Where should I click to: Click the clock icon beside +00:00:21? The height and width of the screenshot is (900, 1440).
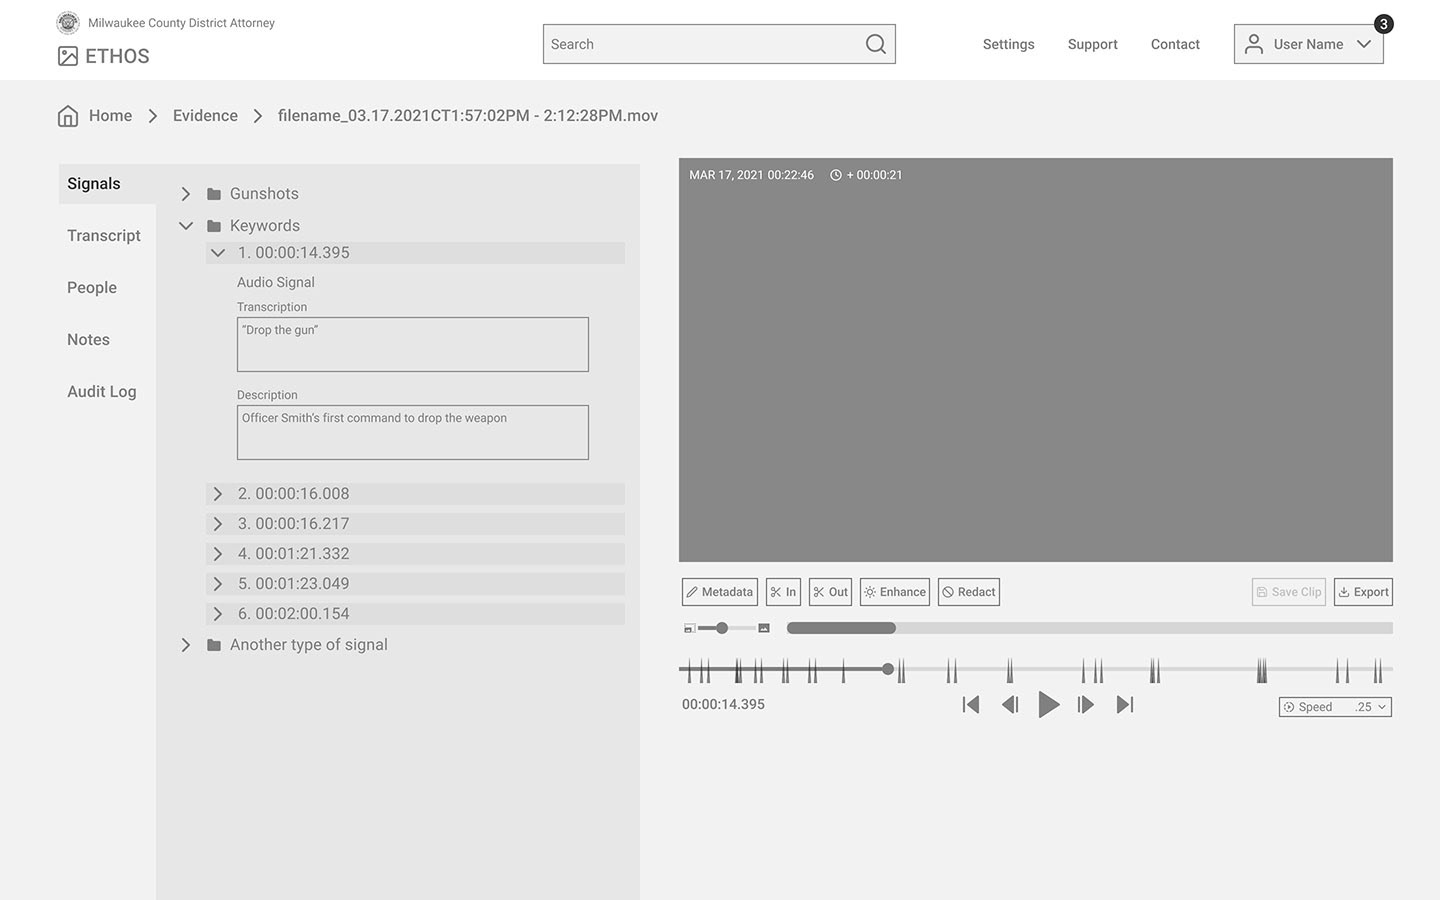pyautogui.click(x=836, y=175)
